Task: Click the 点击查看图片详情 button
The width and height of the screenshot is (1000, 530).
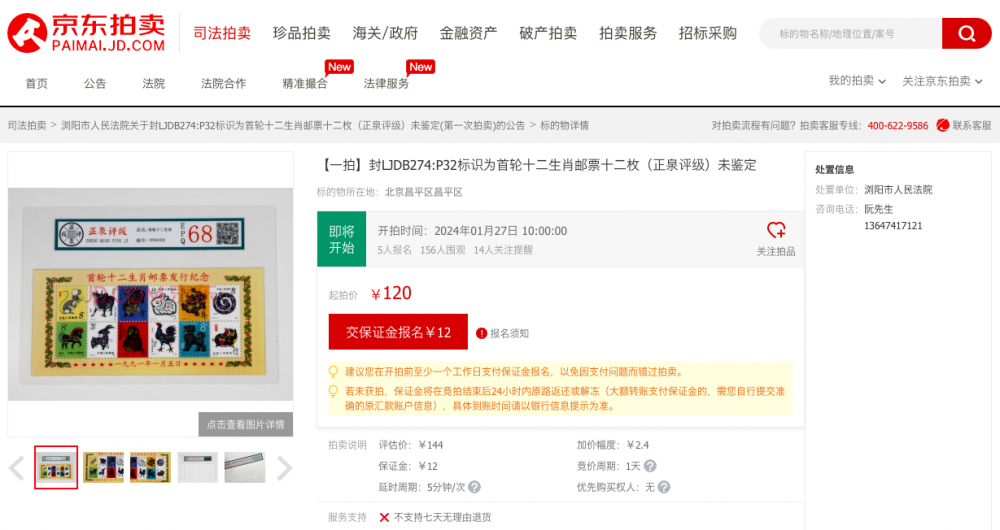Action: (246, 424)
